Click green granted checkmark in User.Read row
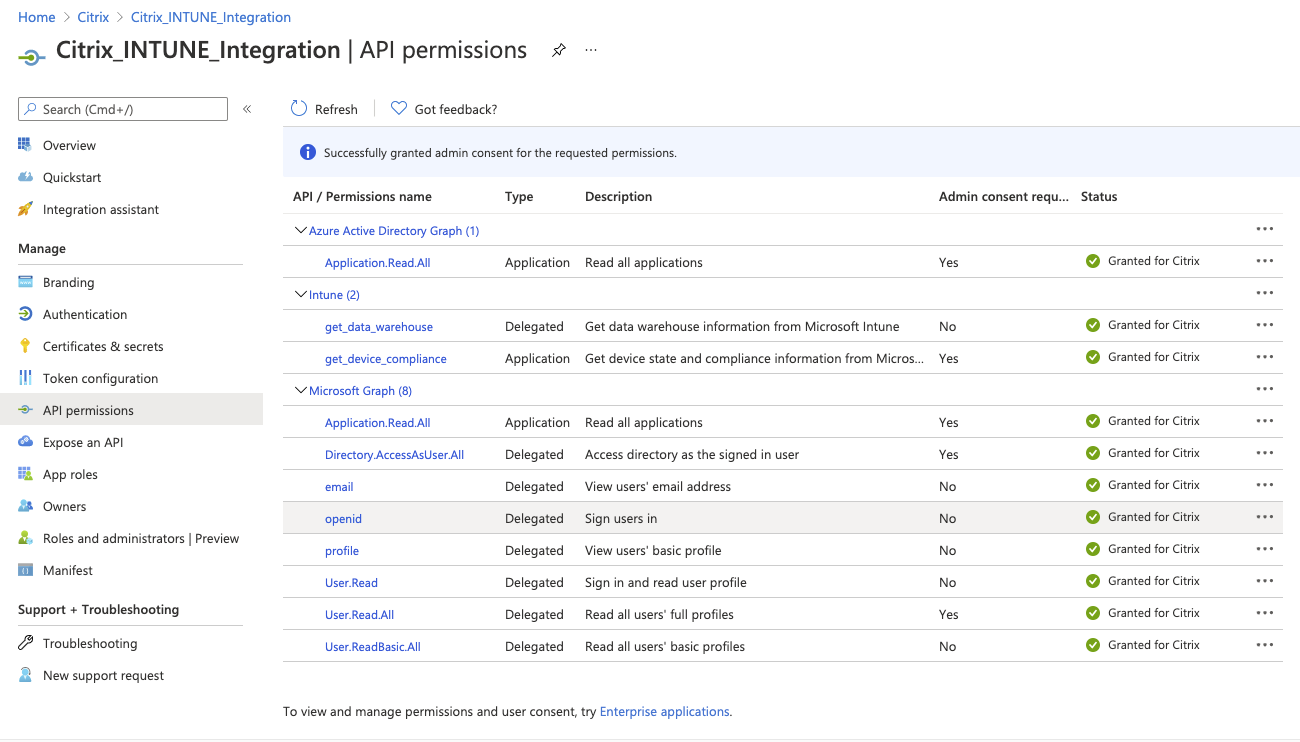Viewport: 1300px width, 742px height. pos(1093,581)
